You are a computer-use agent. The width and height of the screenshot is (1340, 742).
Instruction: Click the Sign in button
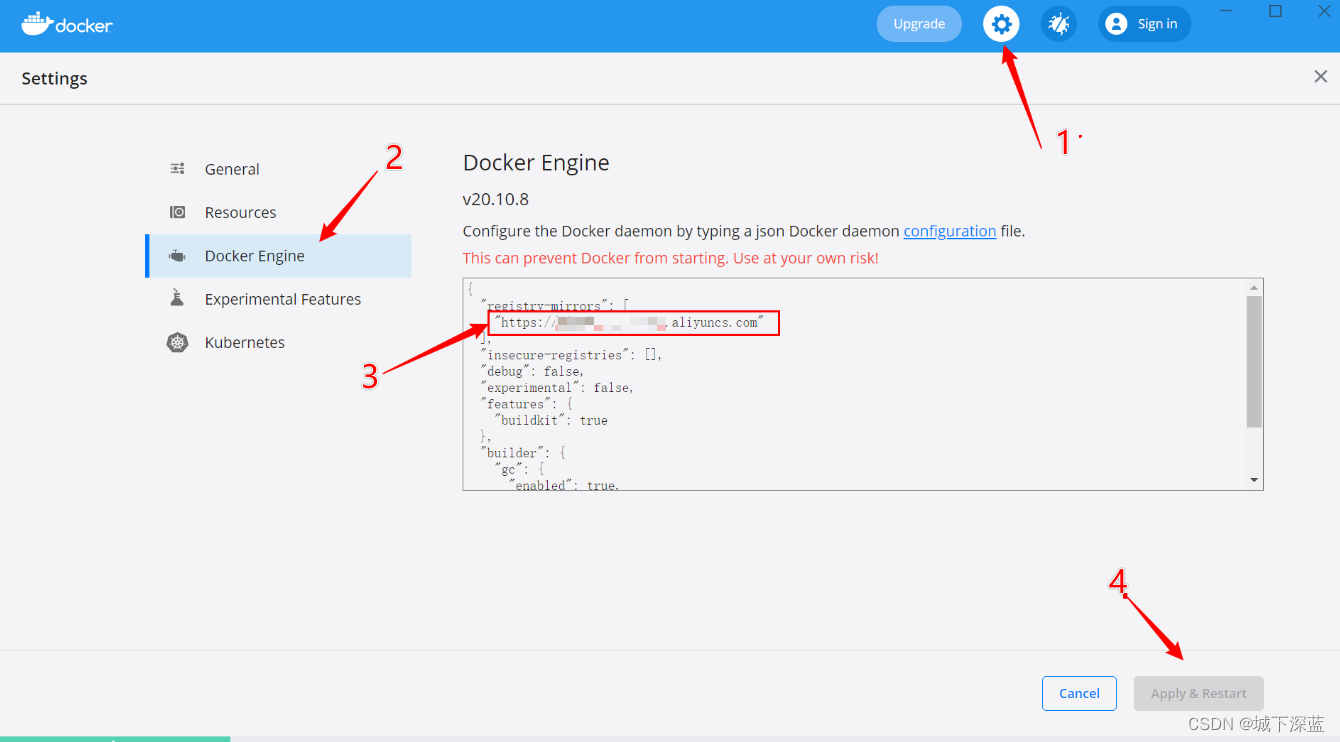[x=1145, y=24]
